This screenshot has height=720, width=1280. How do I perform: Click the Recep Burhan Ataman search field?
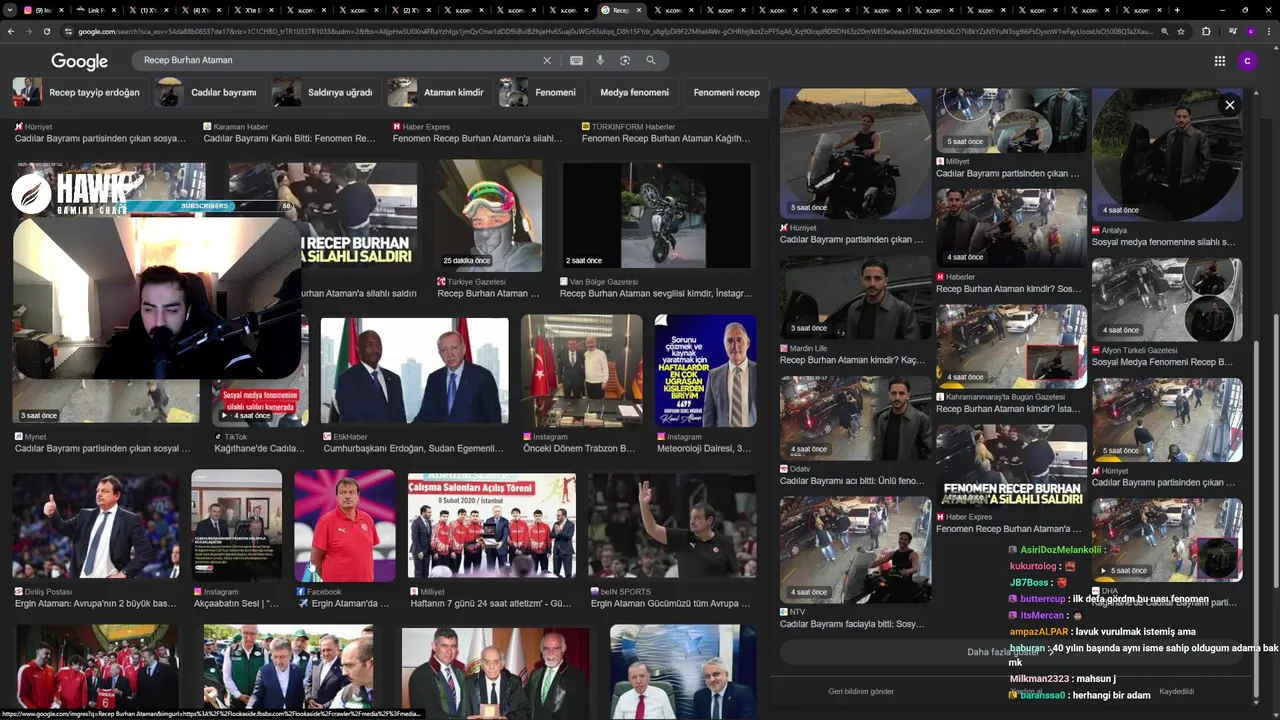(340, 60)
